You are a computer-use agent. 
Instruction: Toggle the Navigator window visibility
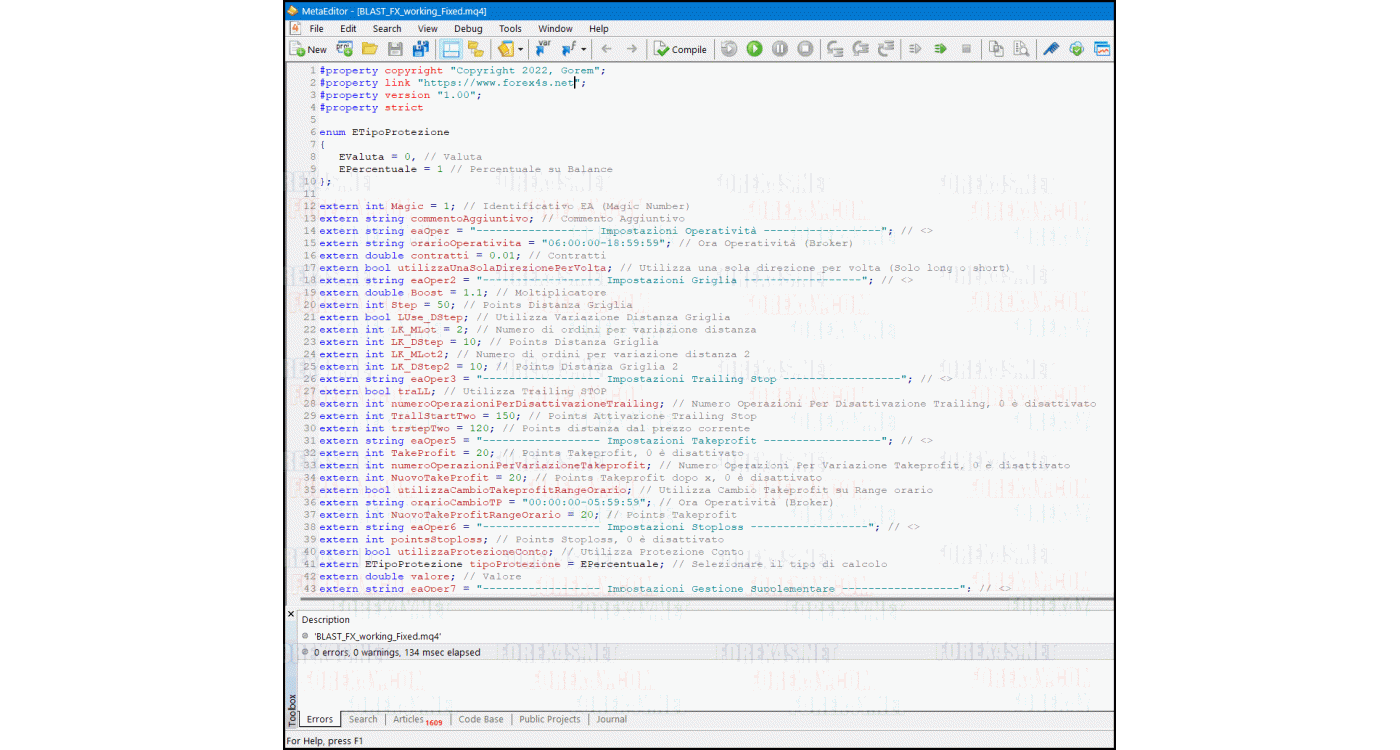tap(477, 48)
